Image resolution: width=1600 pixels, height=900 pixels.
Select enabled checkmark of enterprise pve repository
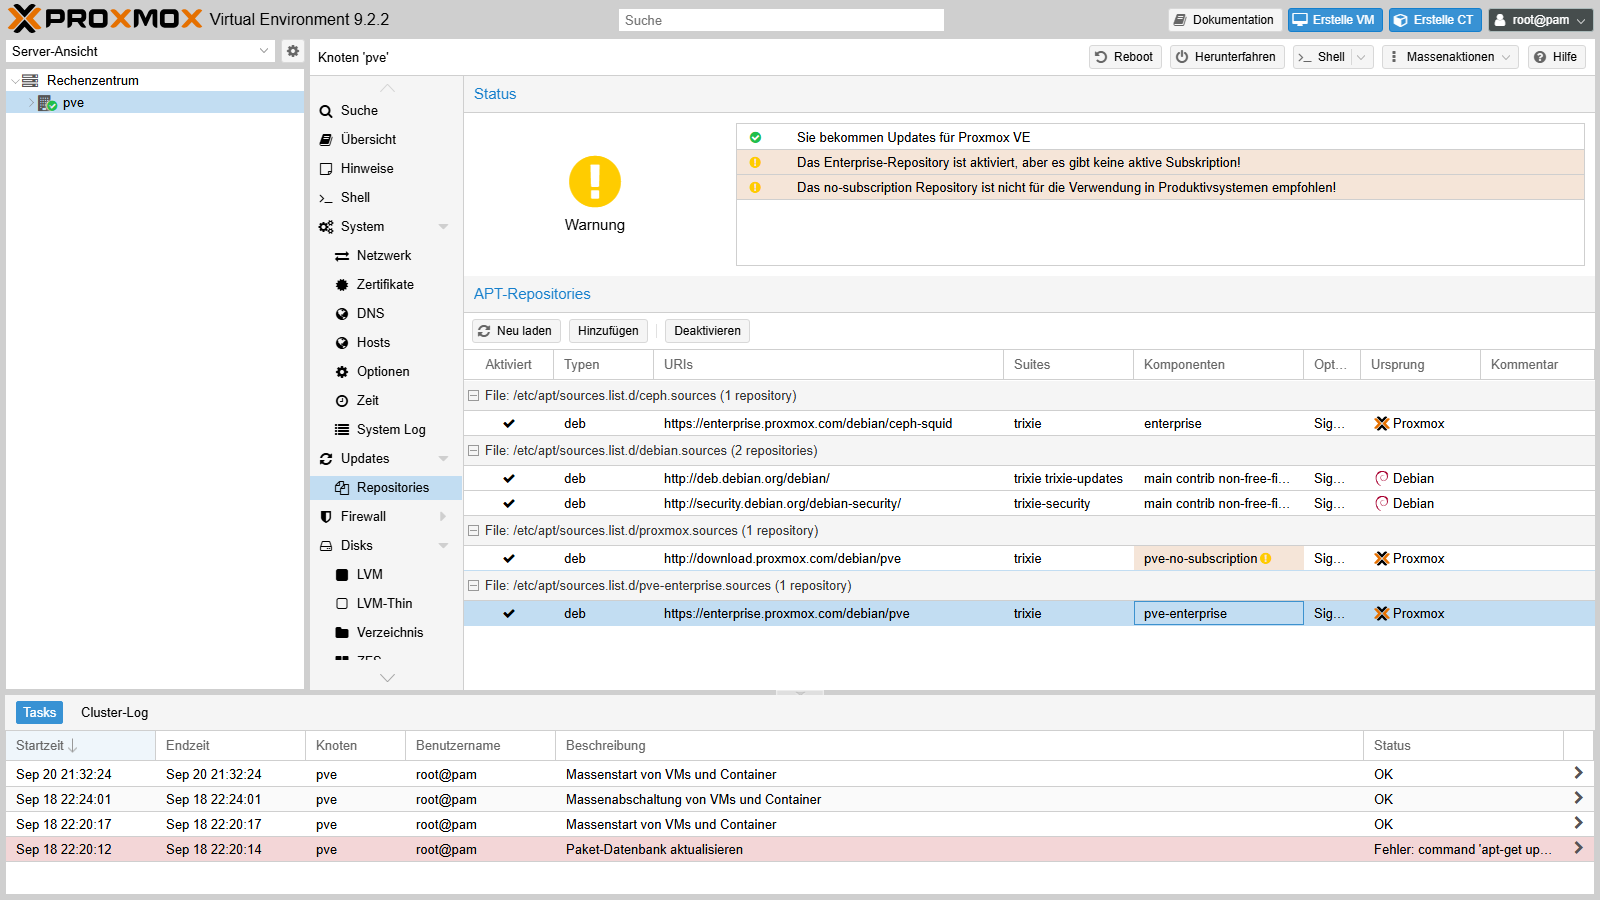coord(509,614)
